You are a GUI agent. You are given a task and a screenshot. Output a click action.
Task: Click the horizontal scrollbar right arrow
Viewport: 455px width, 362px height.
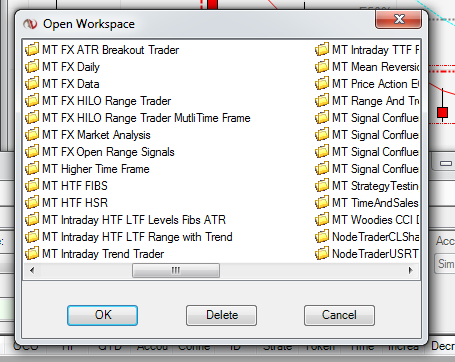[411, 270]
